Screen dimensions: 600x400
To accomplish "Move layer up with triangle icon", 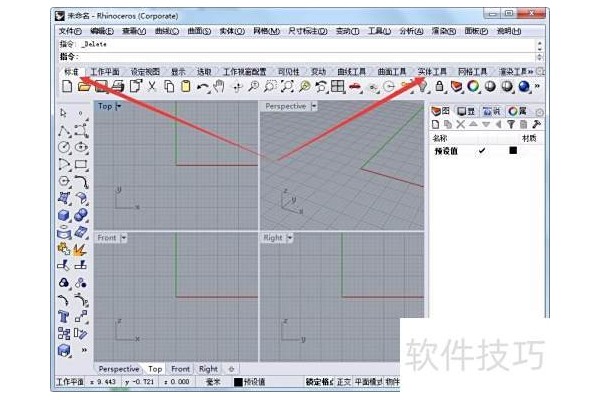I will (x=473, y=124).
